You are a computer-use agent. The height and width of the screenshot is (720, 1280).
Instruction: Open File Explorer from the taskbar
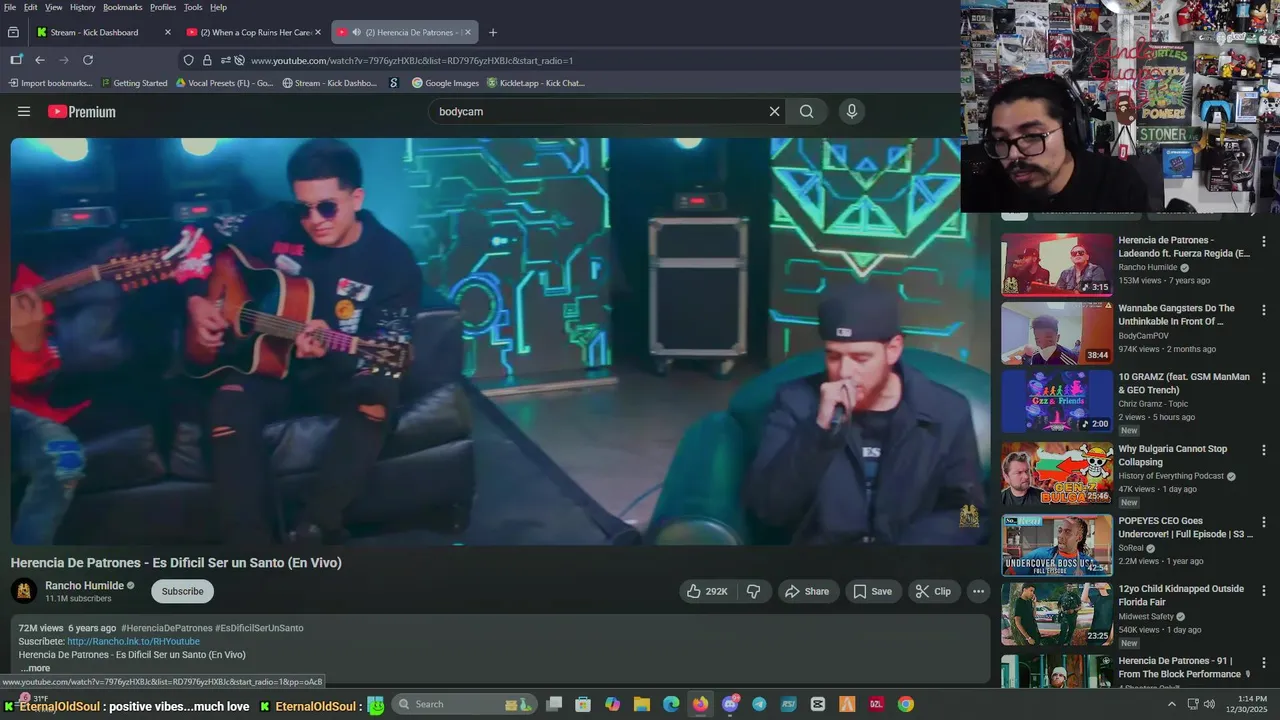(x=642, y=704)
